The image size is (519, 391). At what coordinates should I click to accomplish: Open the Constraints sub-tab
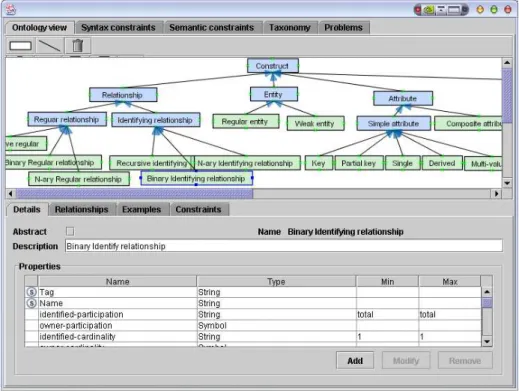pos(198,210)
